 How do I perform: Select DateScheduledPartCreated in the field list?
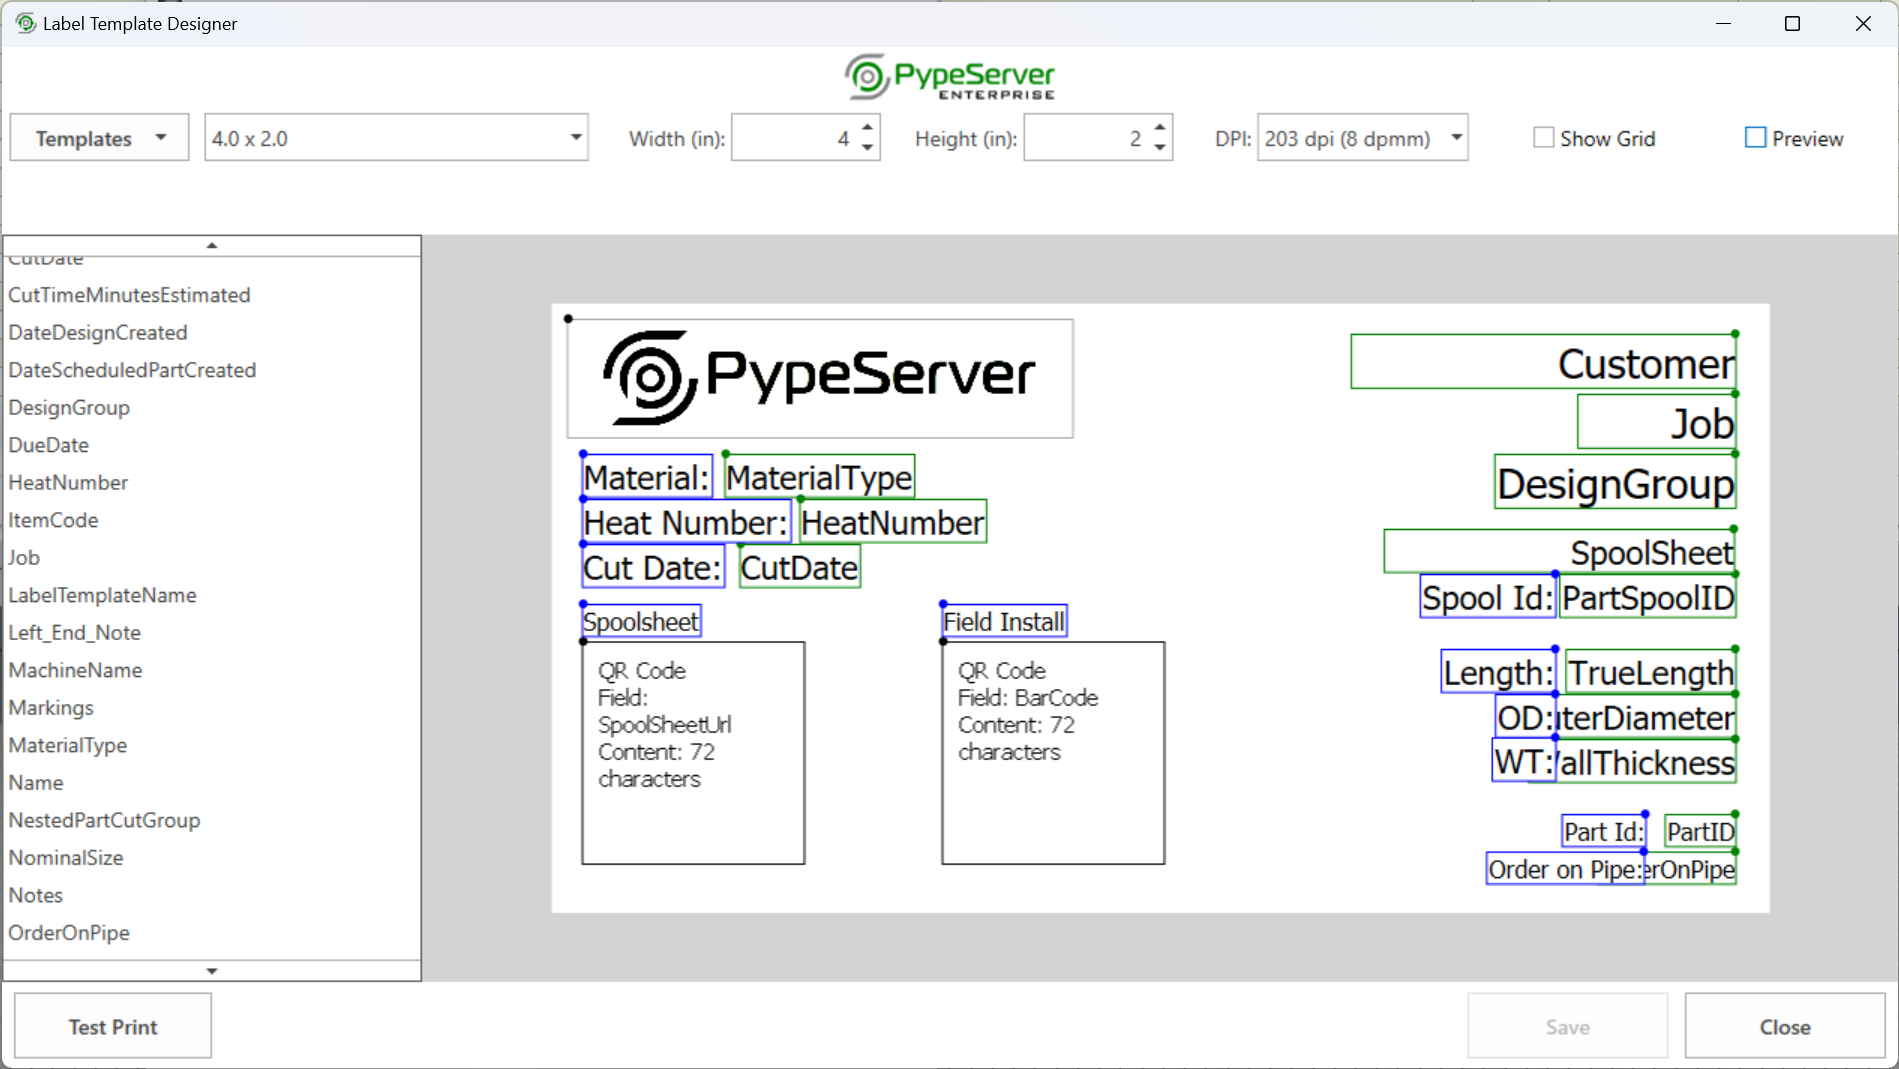133,370
